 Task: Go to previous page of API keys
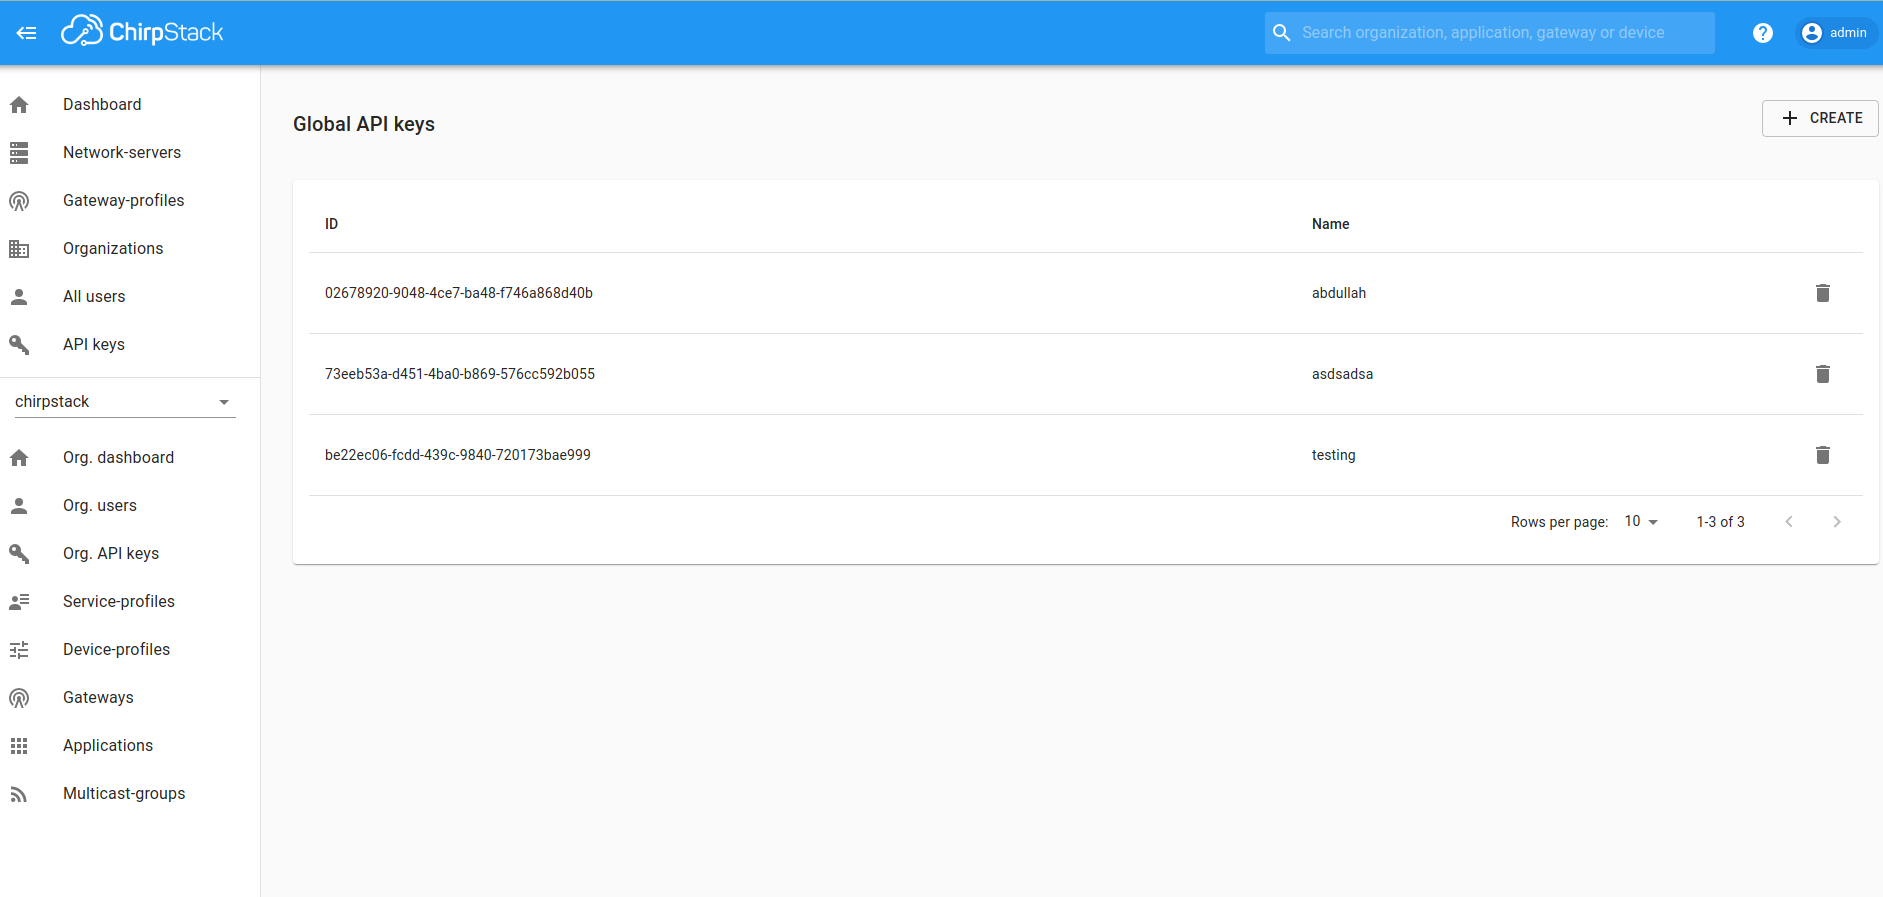point(1789,522)
